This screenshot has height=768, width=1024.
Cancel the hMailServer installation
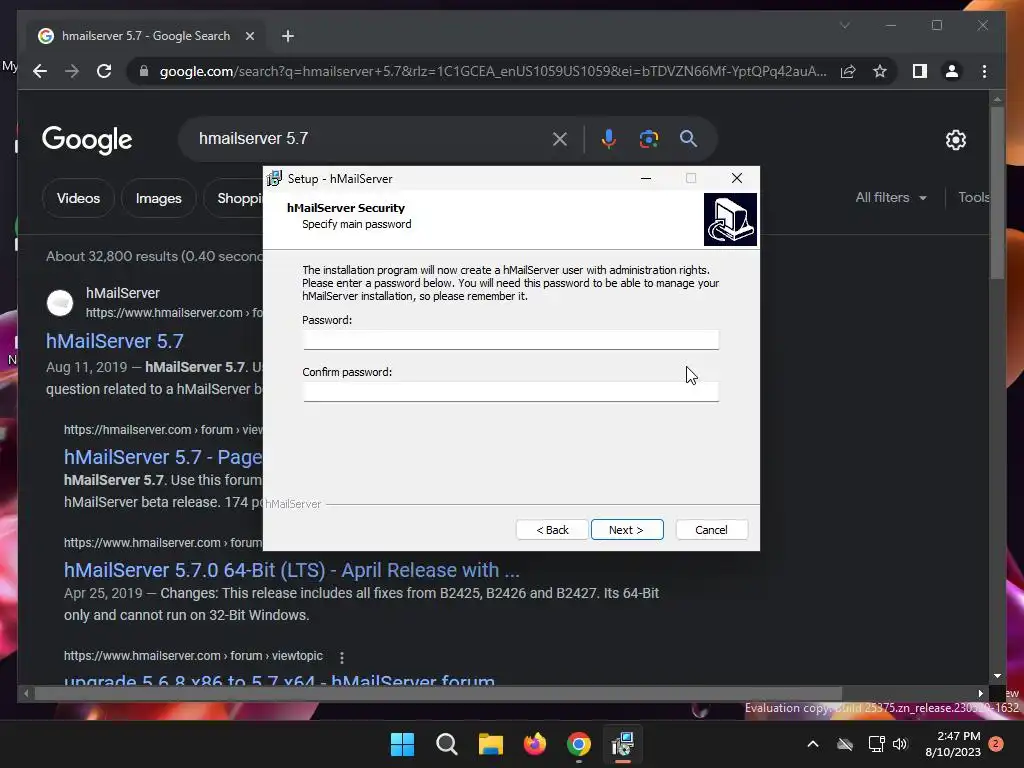(x=711, y=530)
